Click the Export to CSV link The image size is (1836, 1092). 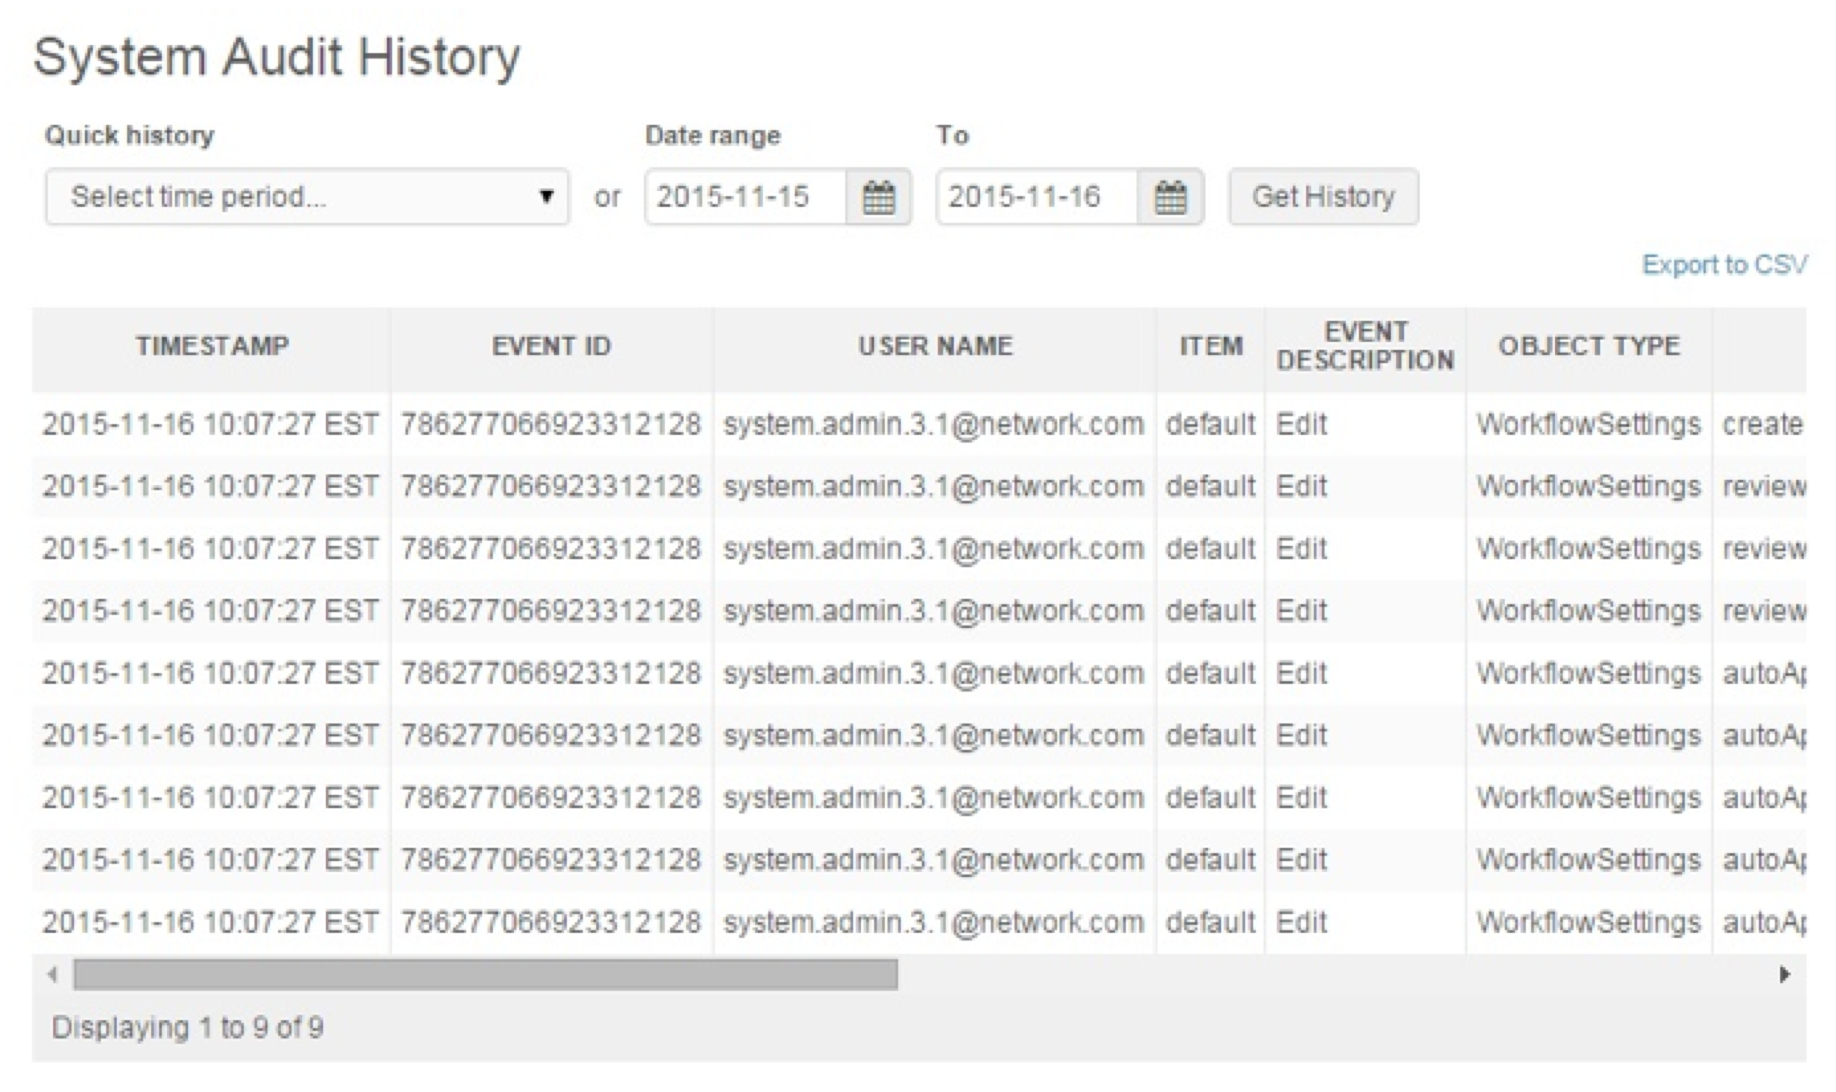click(1723, 265)
